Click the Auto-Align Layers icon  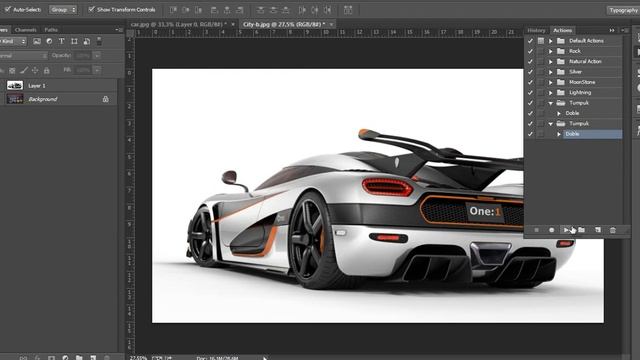pos(348,10)
